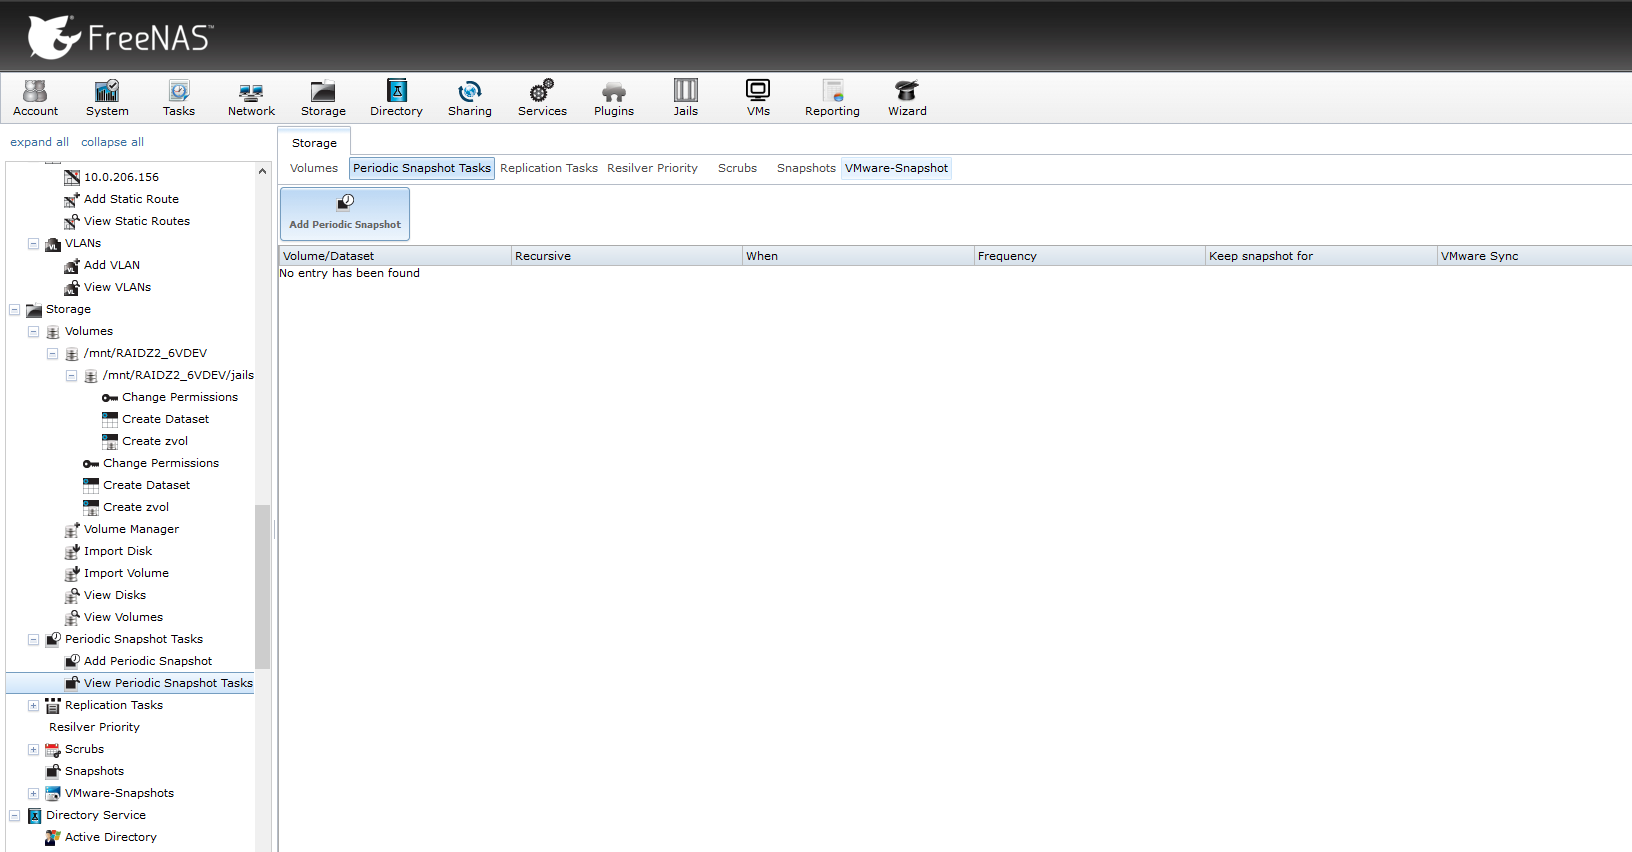Click the Add VLAN icon in tree
The image size is (1632, 852).
click(72, 265)
